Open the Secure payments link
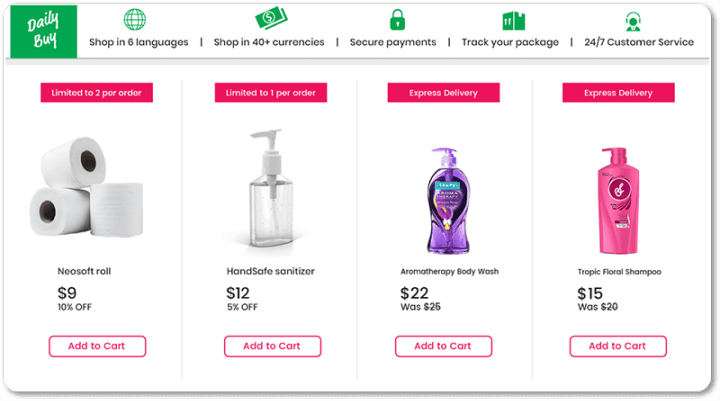Image resolution: width=720 pixels, height=401 pixels. [x=393, y=42]
